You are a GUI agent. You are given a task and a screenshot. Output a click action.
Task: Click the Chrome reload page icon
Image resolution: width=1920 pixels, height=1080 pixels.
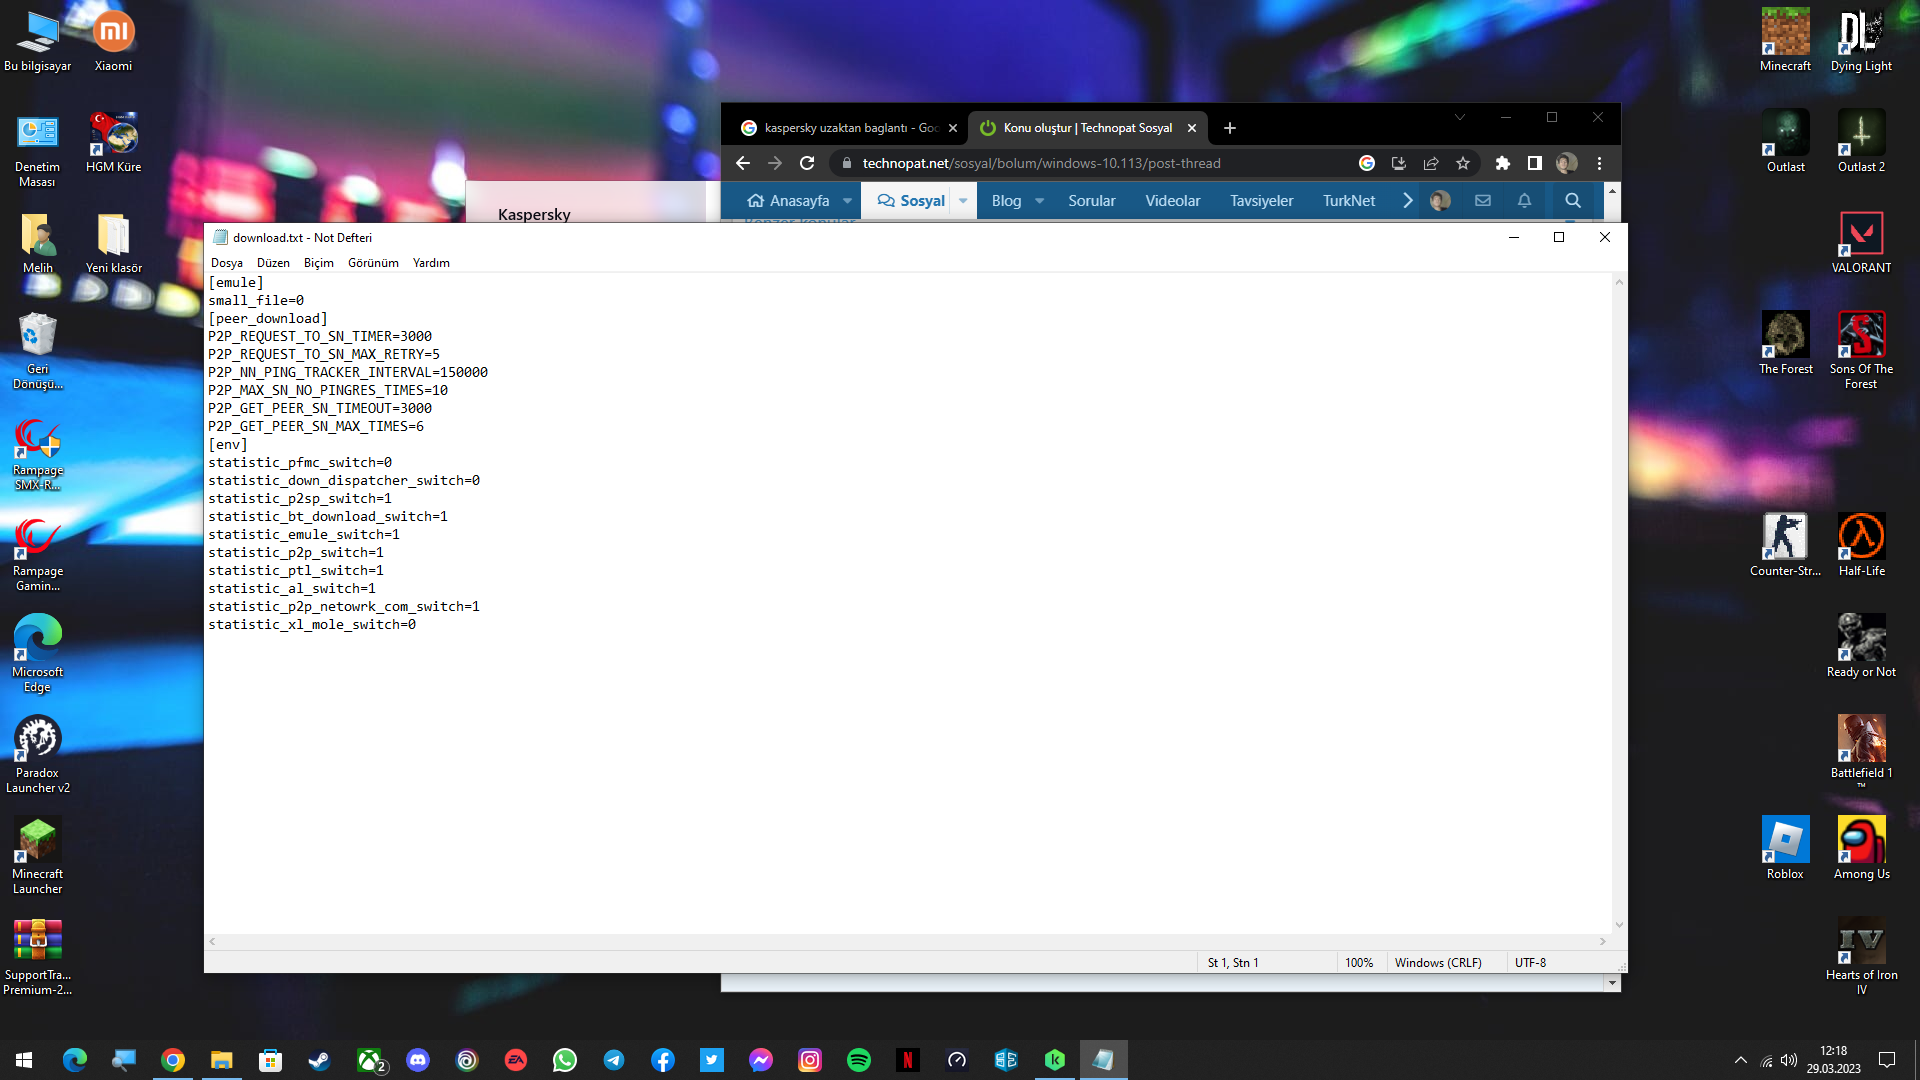807,163
